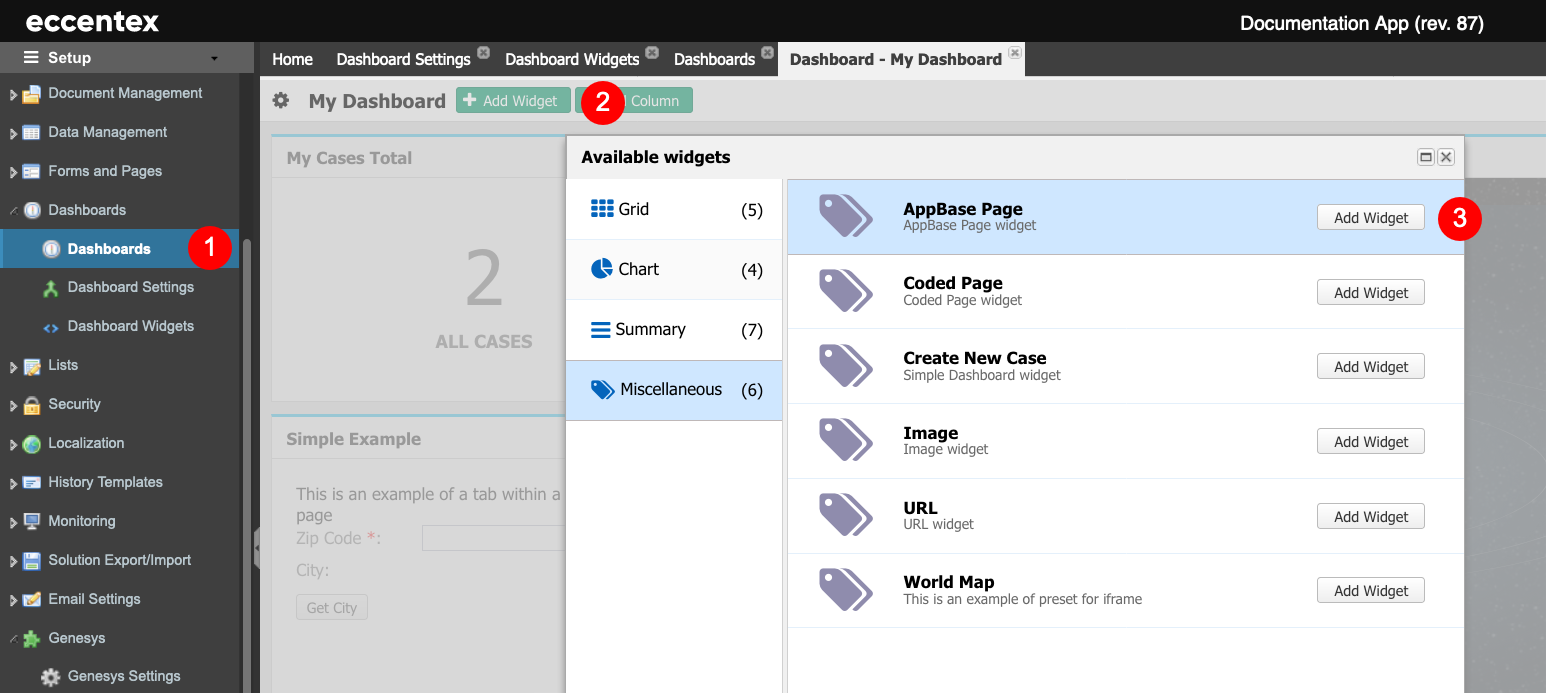The image size is (1546, 693).
Task: Expand the Forms and Pages node
Action: click(13, 173)
